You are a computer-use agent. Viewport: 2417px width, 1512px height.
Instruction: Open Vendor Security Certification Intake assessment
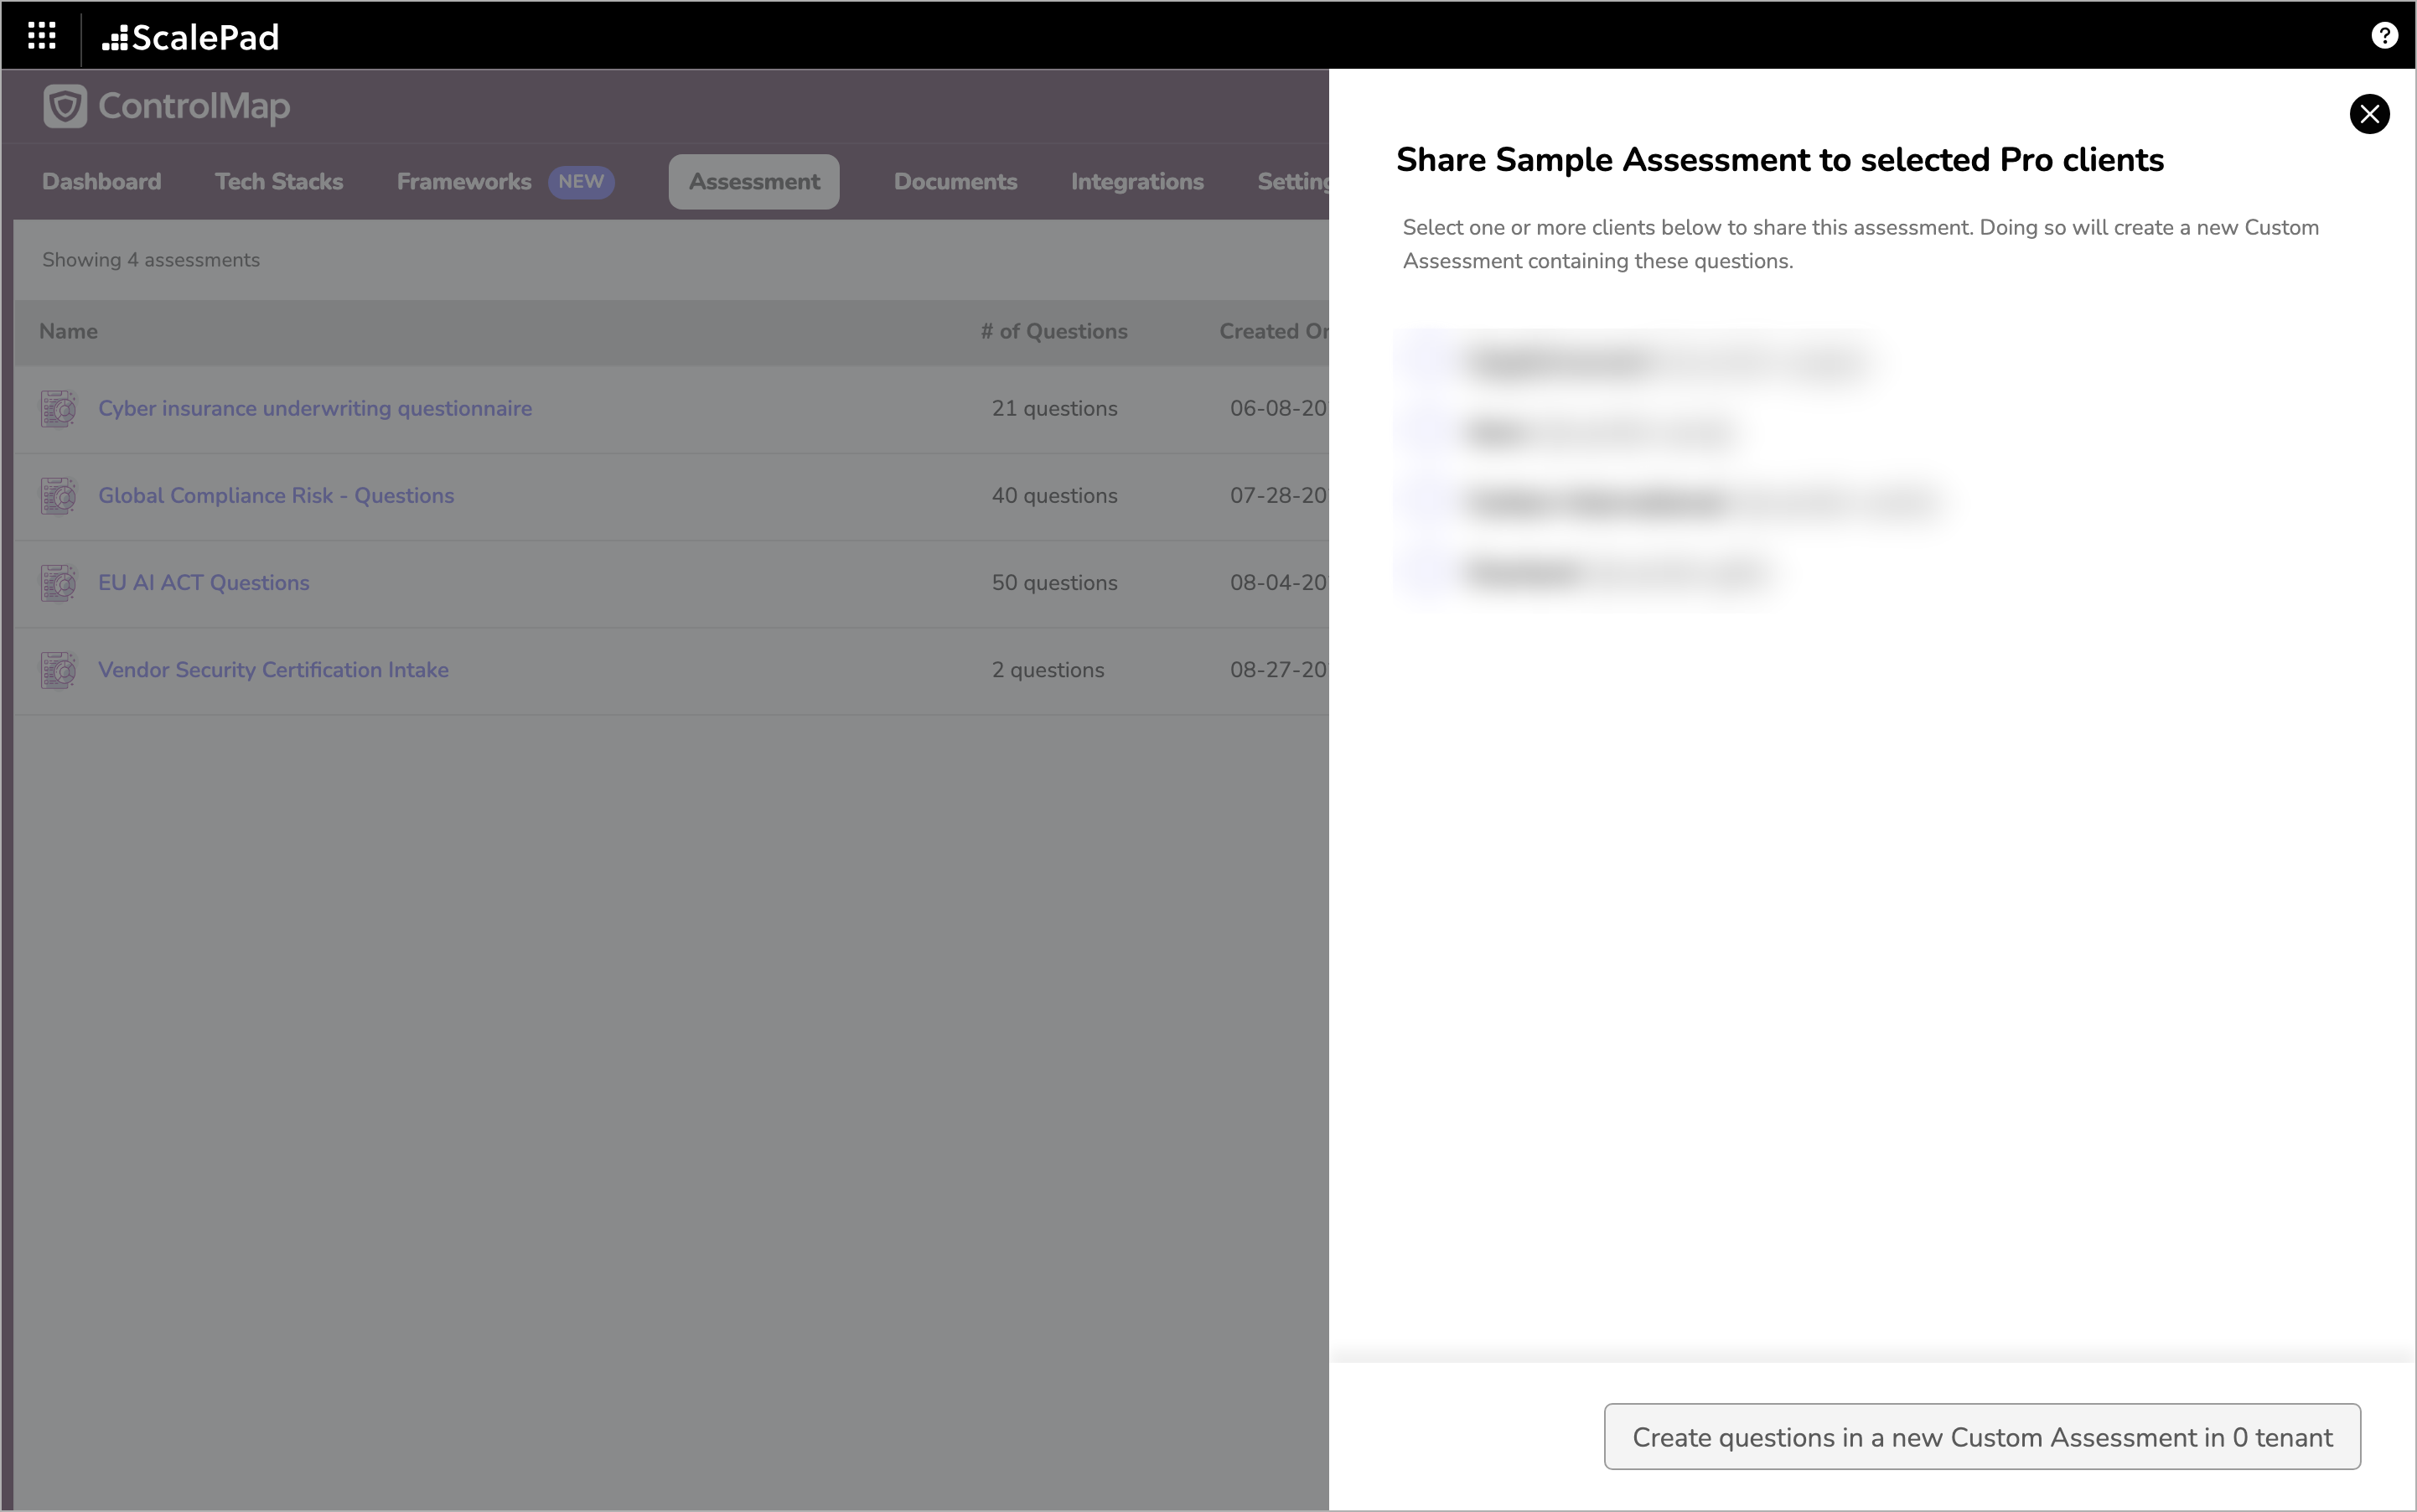[273, 670]
